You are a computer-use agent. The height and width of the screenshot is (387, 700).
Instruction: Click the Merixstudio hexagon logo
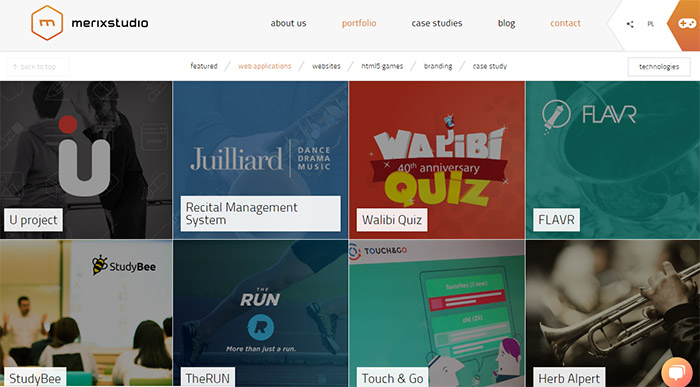(x=47, y=23)
